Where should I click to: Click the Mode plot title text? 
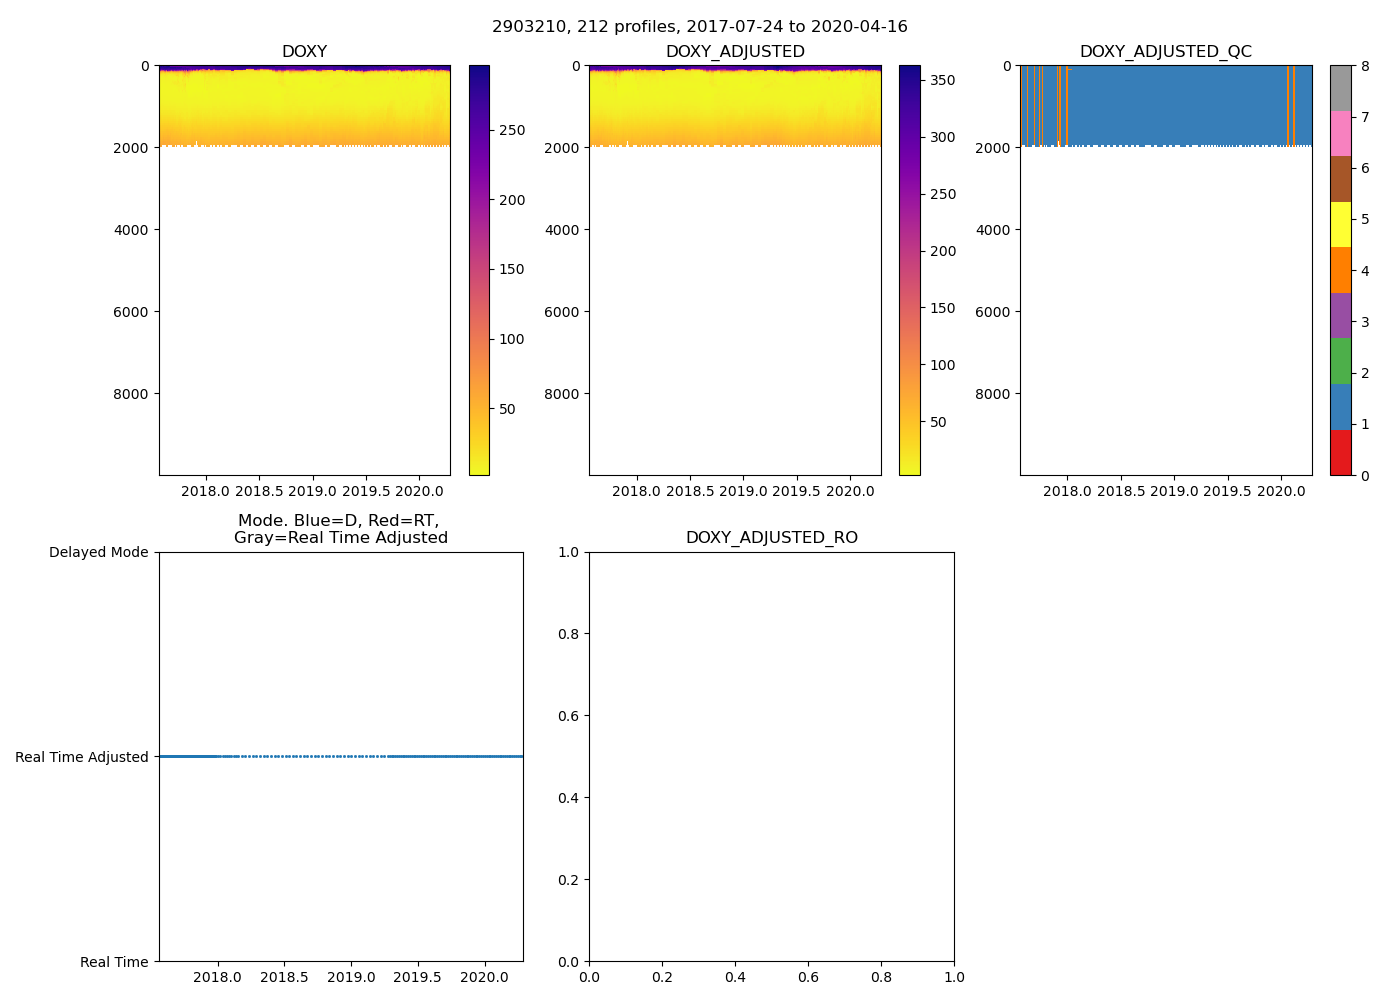340,529
